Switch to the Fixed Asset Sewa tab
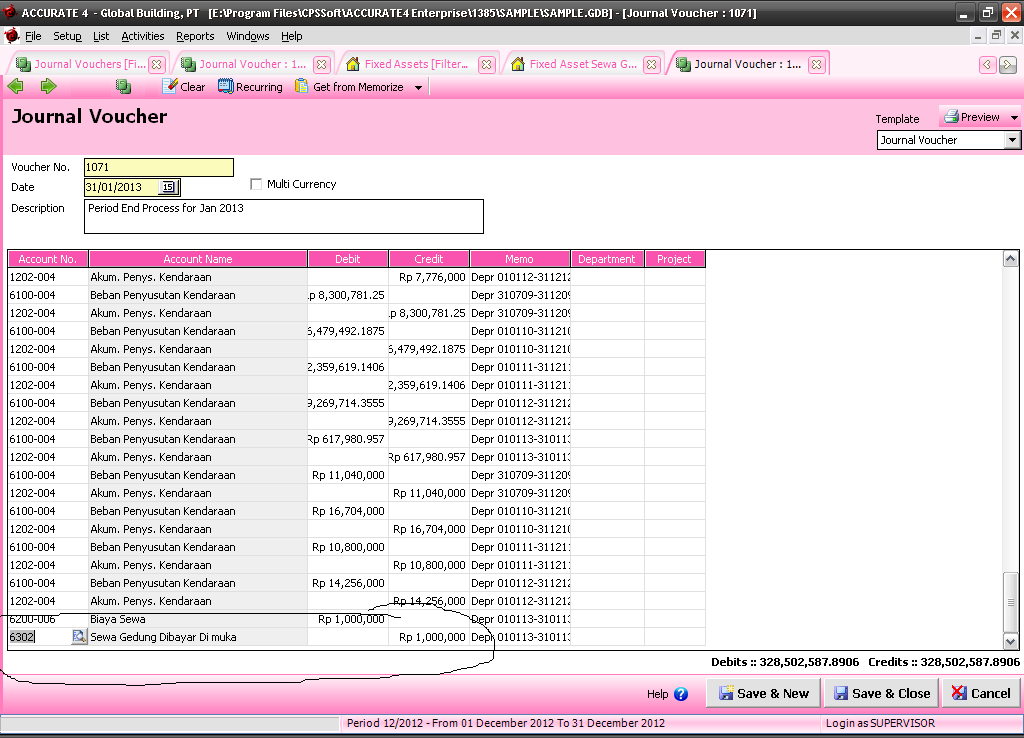 (x=582, y=64)
